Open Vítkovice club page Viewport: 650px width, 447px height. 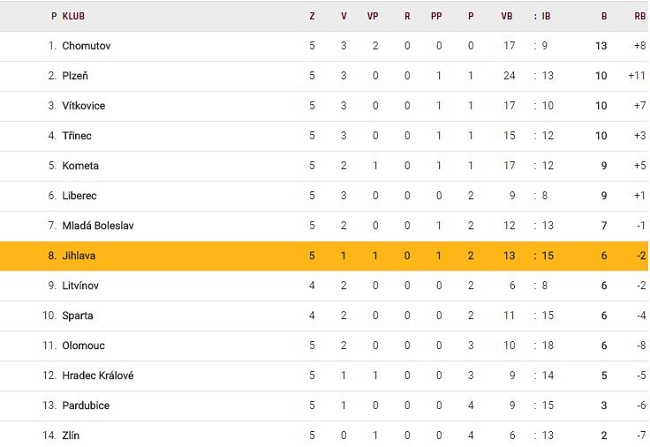point(83,105)
